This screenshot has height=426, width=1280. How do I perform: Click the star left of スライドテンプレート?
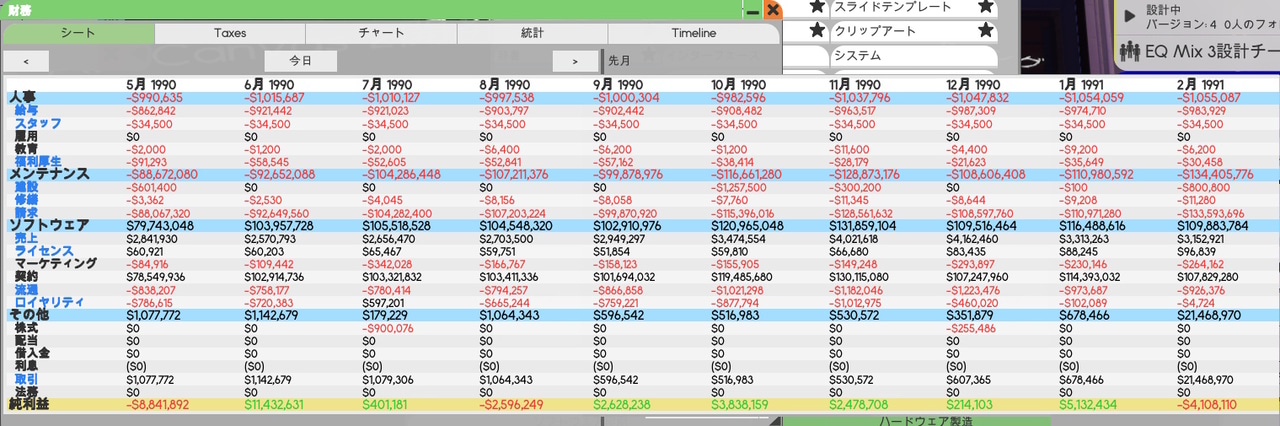click(817, 7)
